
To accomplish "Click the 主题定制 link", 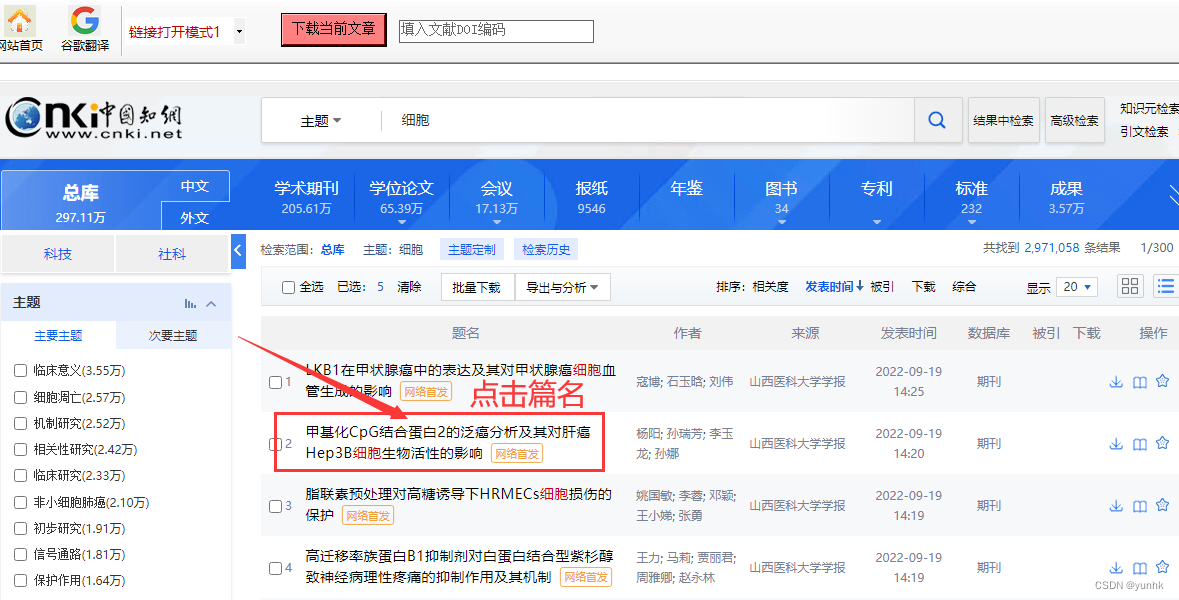I will [x=471, y=250].
